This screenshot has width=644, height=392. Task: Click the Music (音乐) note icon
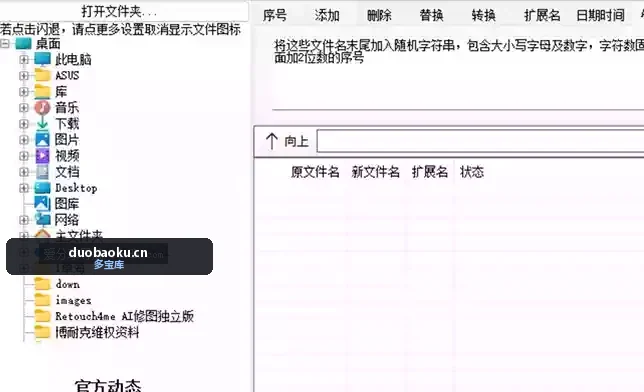[42, 108]
